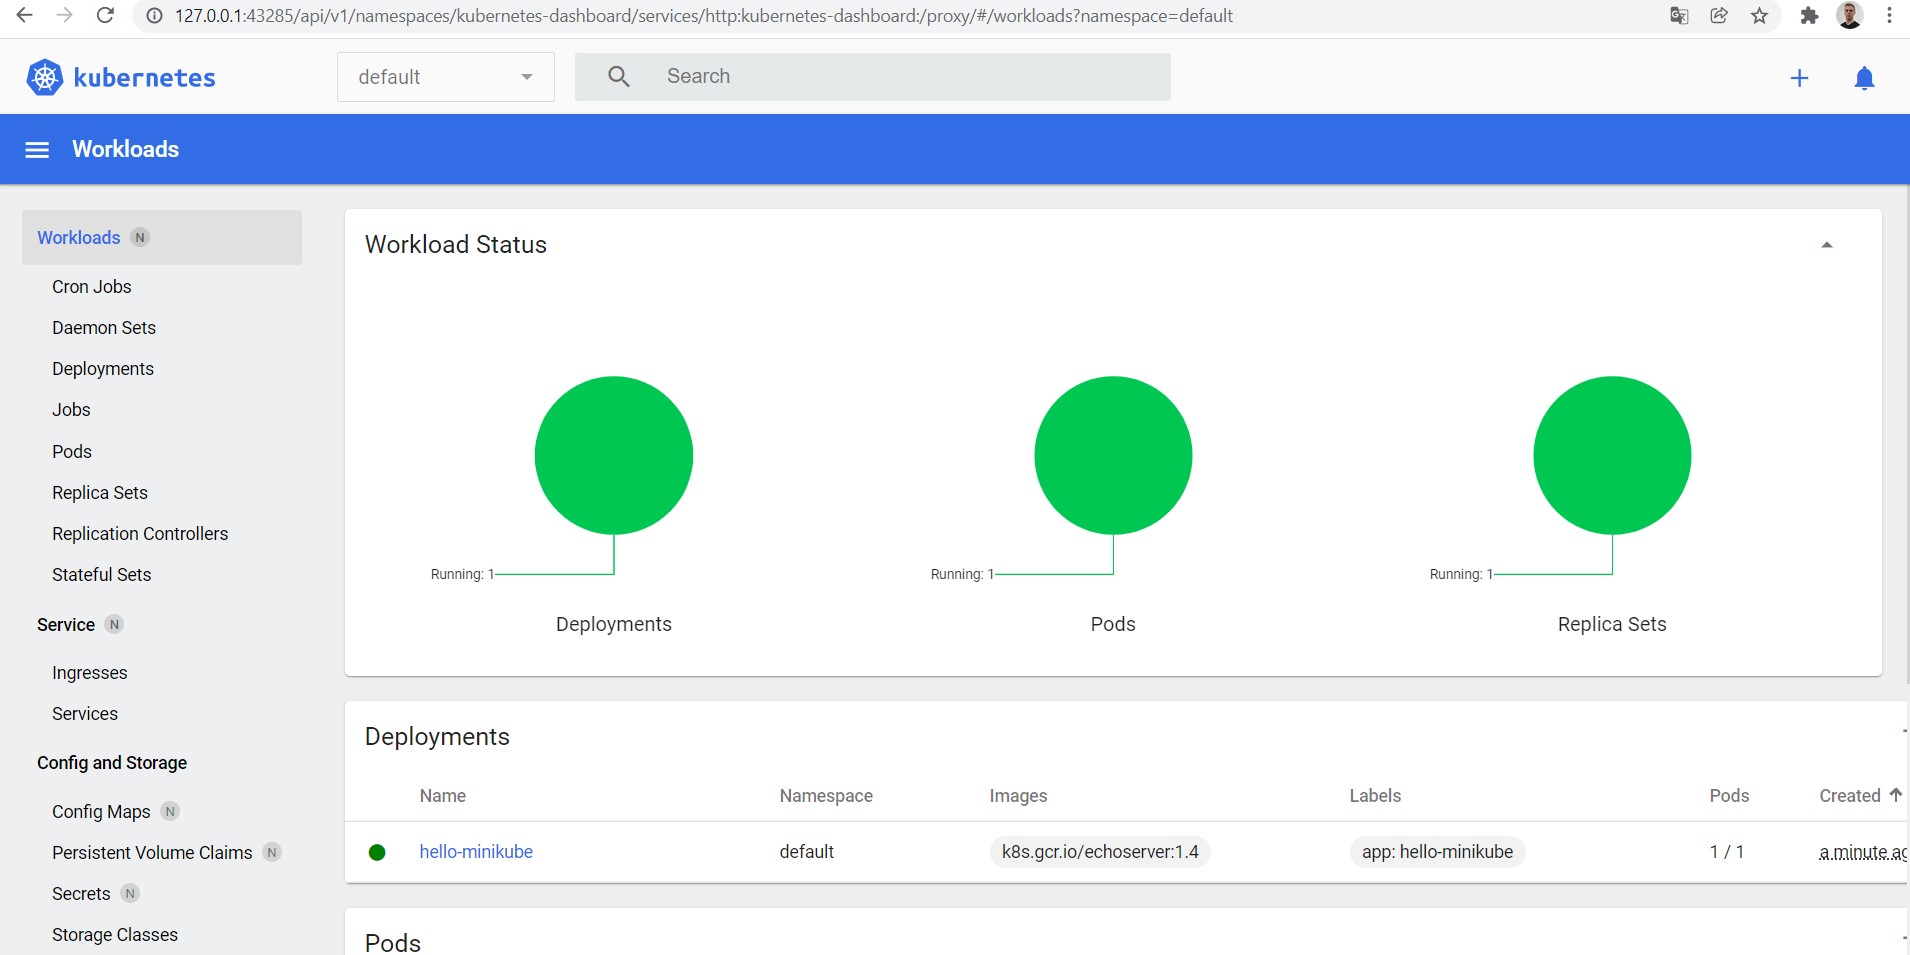Click the search magnifier icon

tap(619, 77)
